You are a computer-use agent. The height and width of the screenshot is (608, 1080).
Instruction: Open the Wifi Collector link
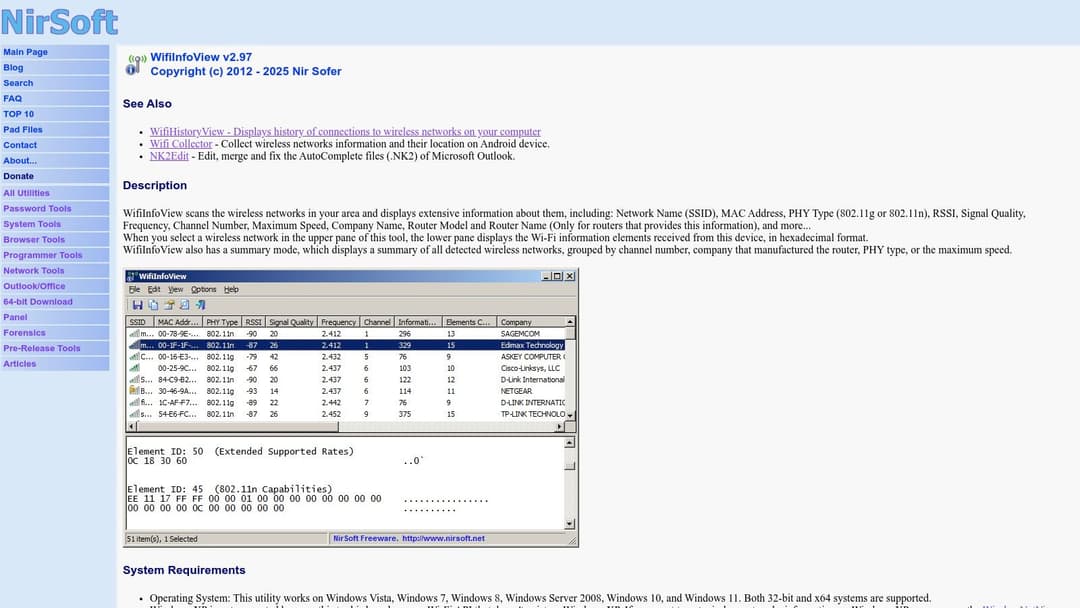coord(180,144)
